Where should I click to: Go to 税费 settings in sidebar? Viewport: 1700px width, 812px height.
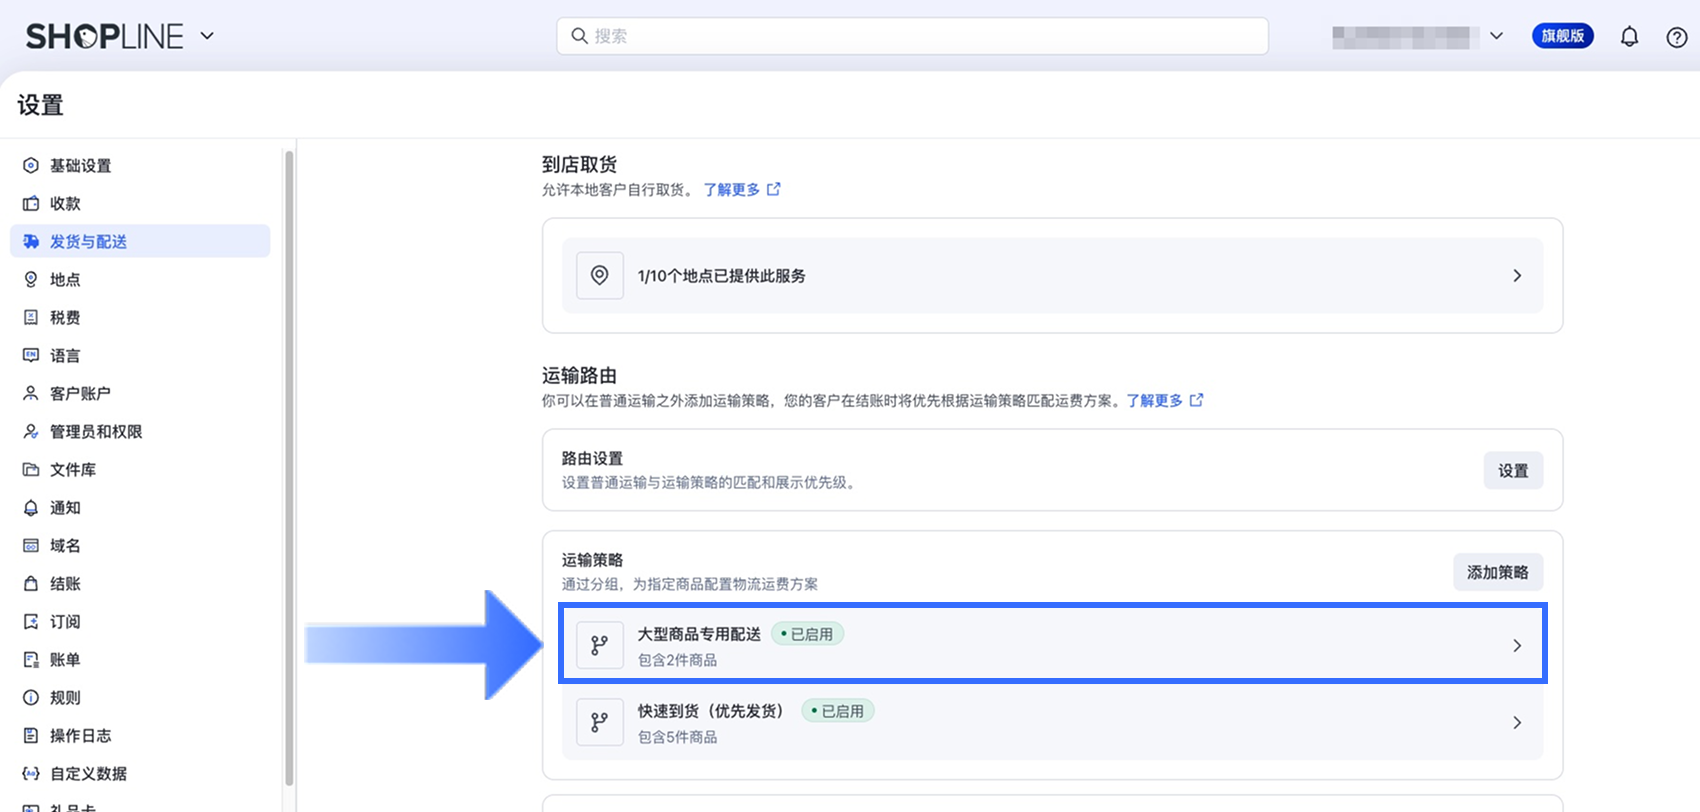click(x=65, y=318)
